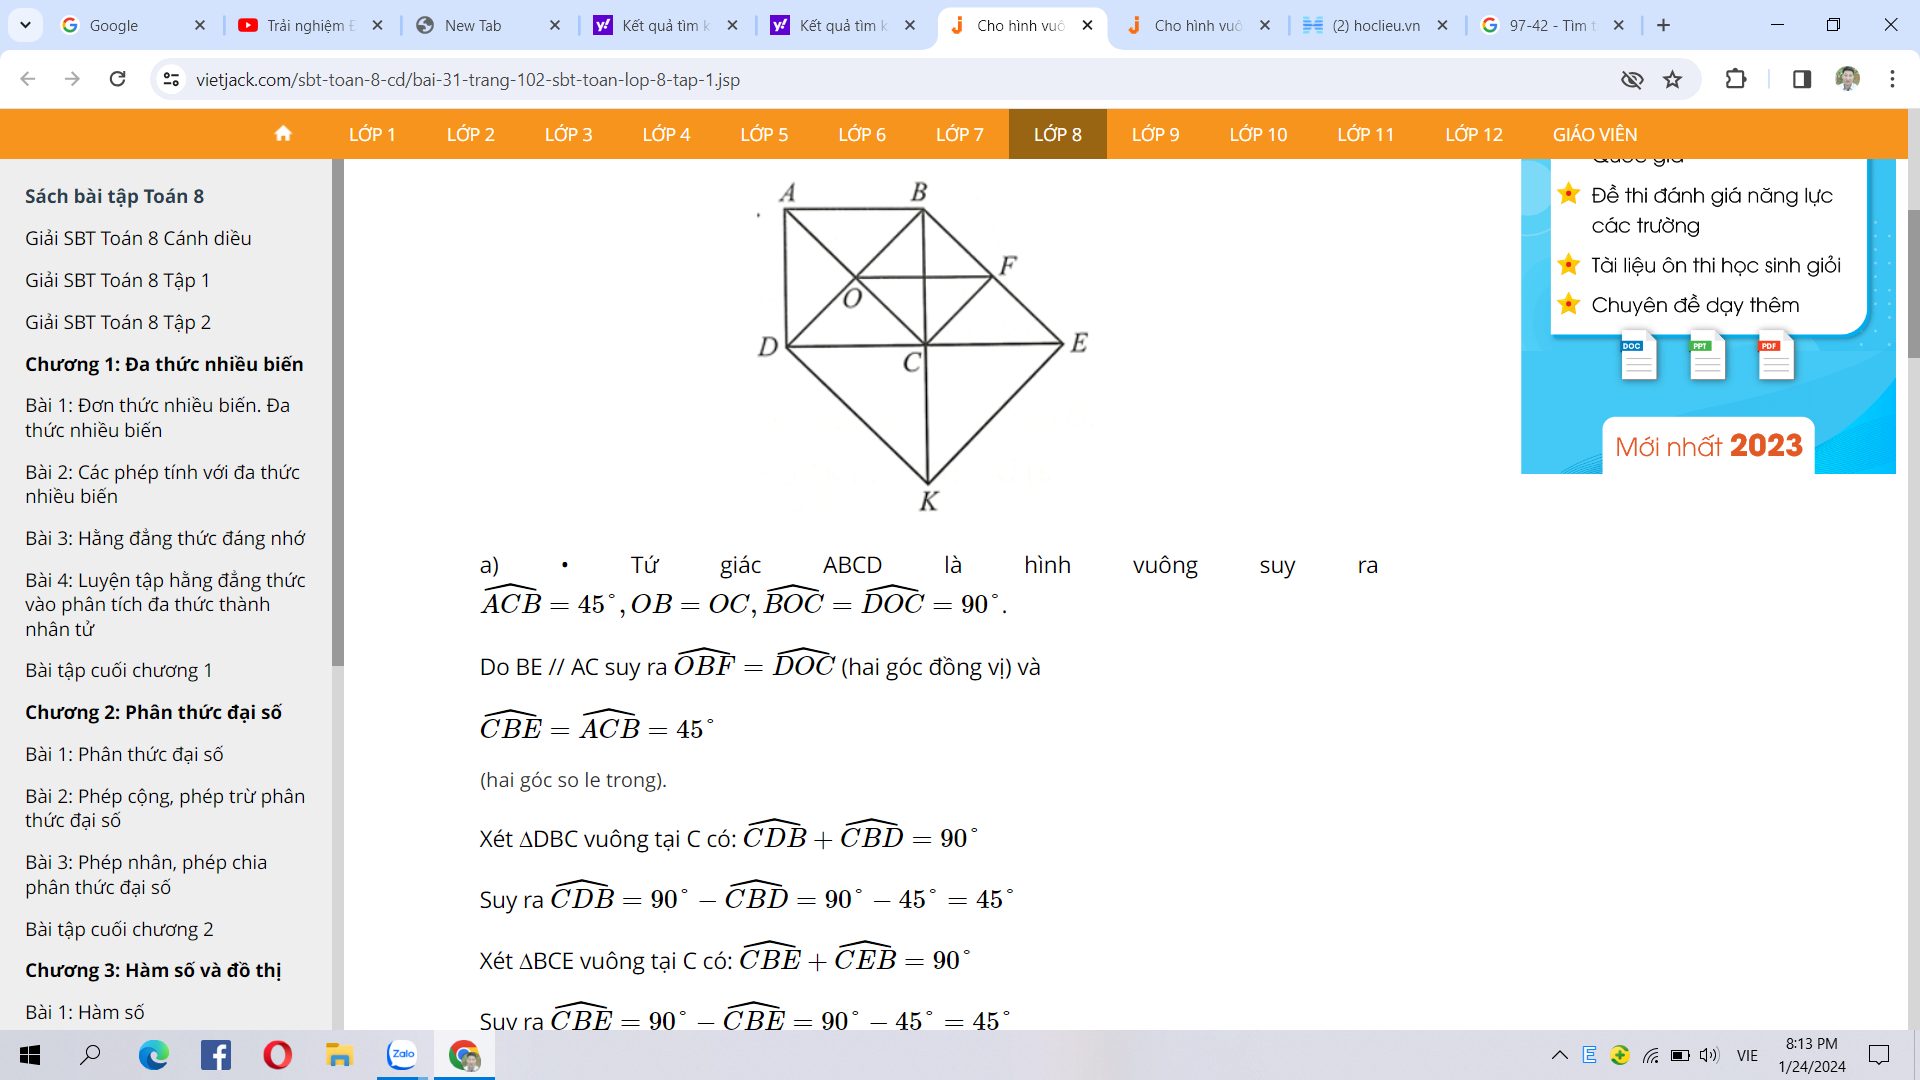Screen dimensions: 1920x1080
Task: Toggle the Chrome side panel
Action: point(1801,80)
